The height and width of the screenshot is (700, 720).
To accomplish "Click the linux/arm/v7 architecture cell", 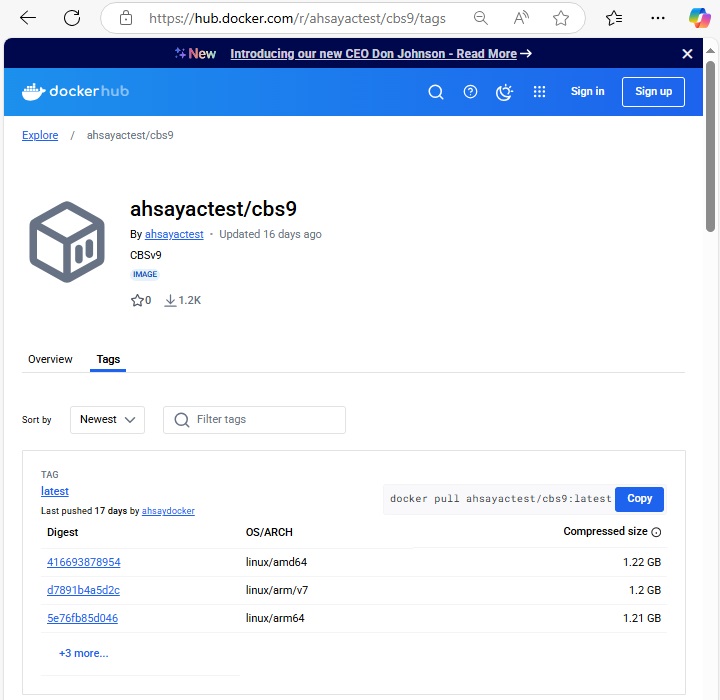I will [277, 590].
